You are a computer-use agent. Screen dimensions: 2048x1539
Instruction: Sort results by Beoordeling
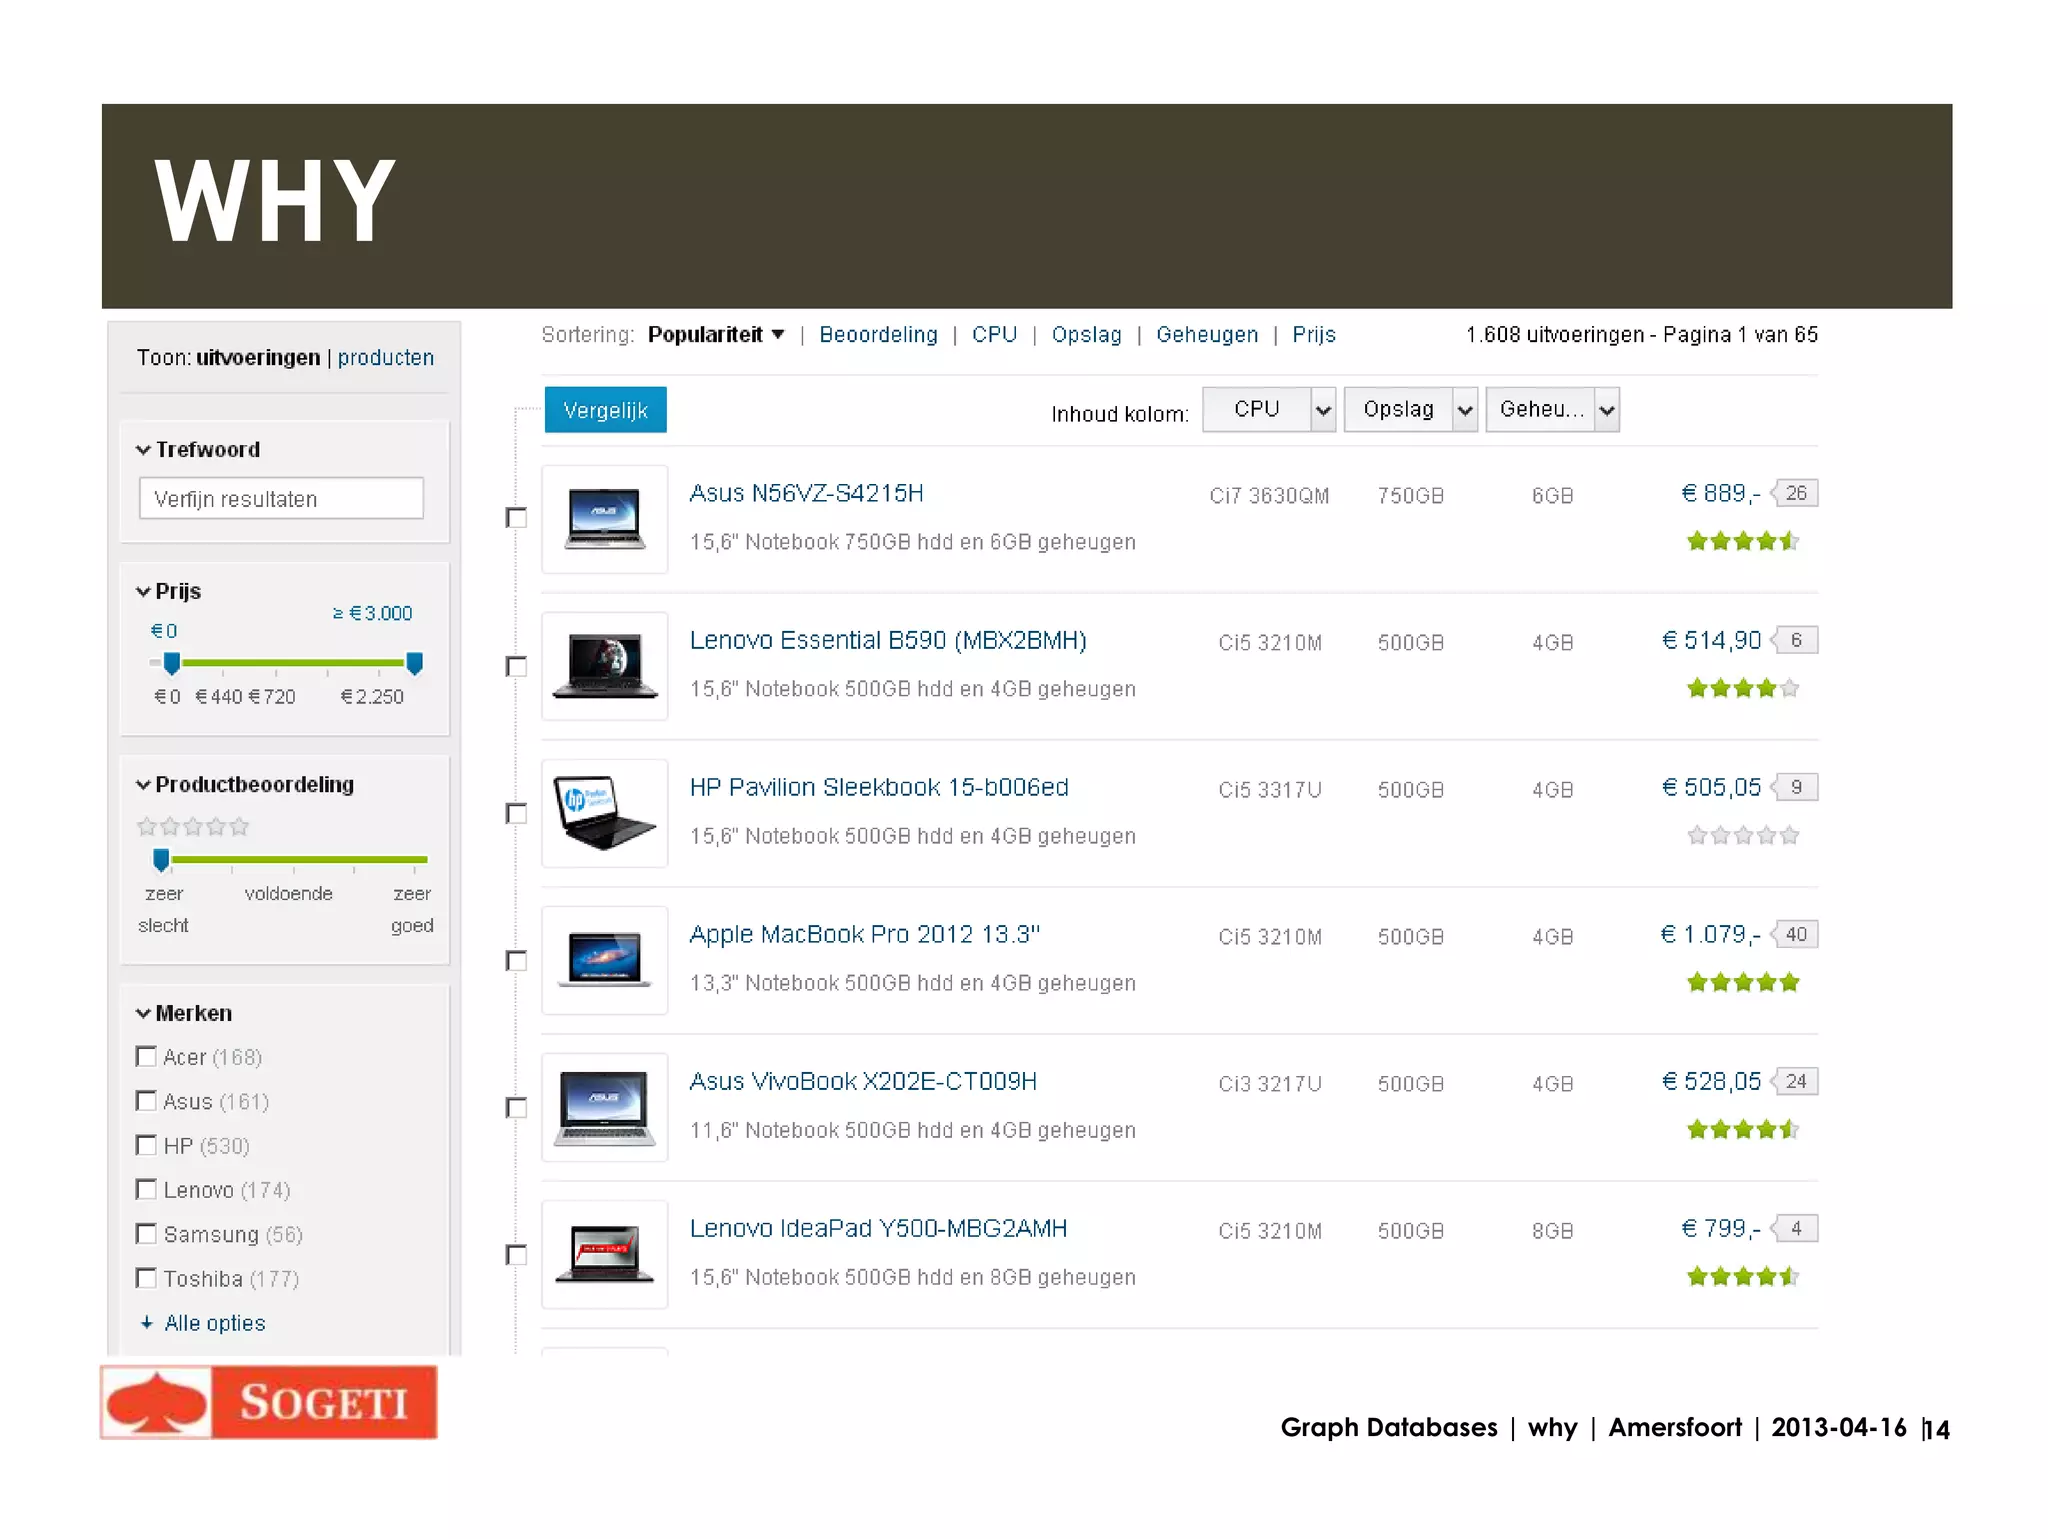[x=878, y=335]
